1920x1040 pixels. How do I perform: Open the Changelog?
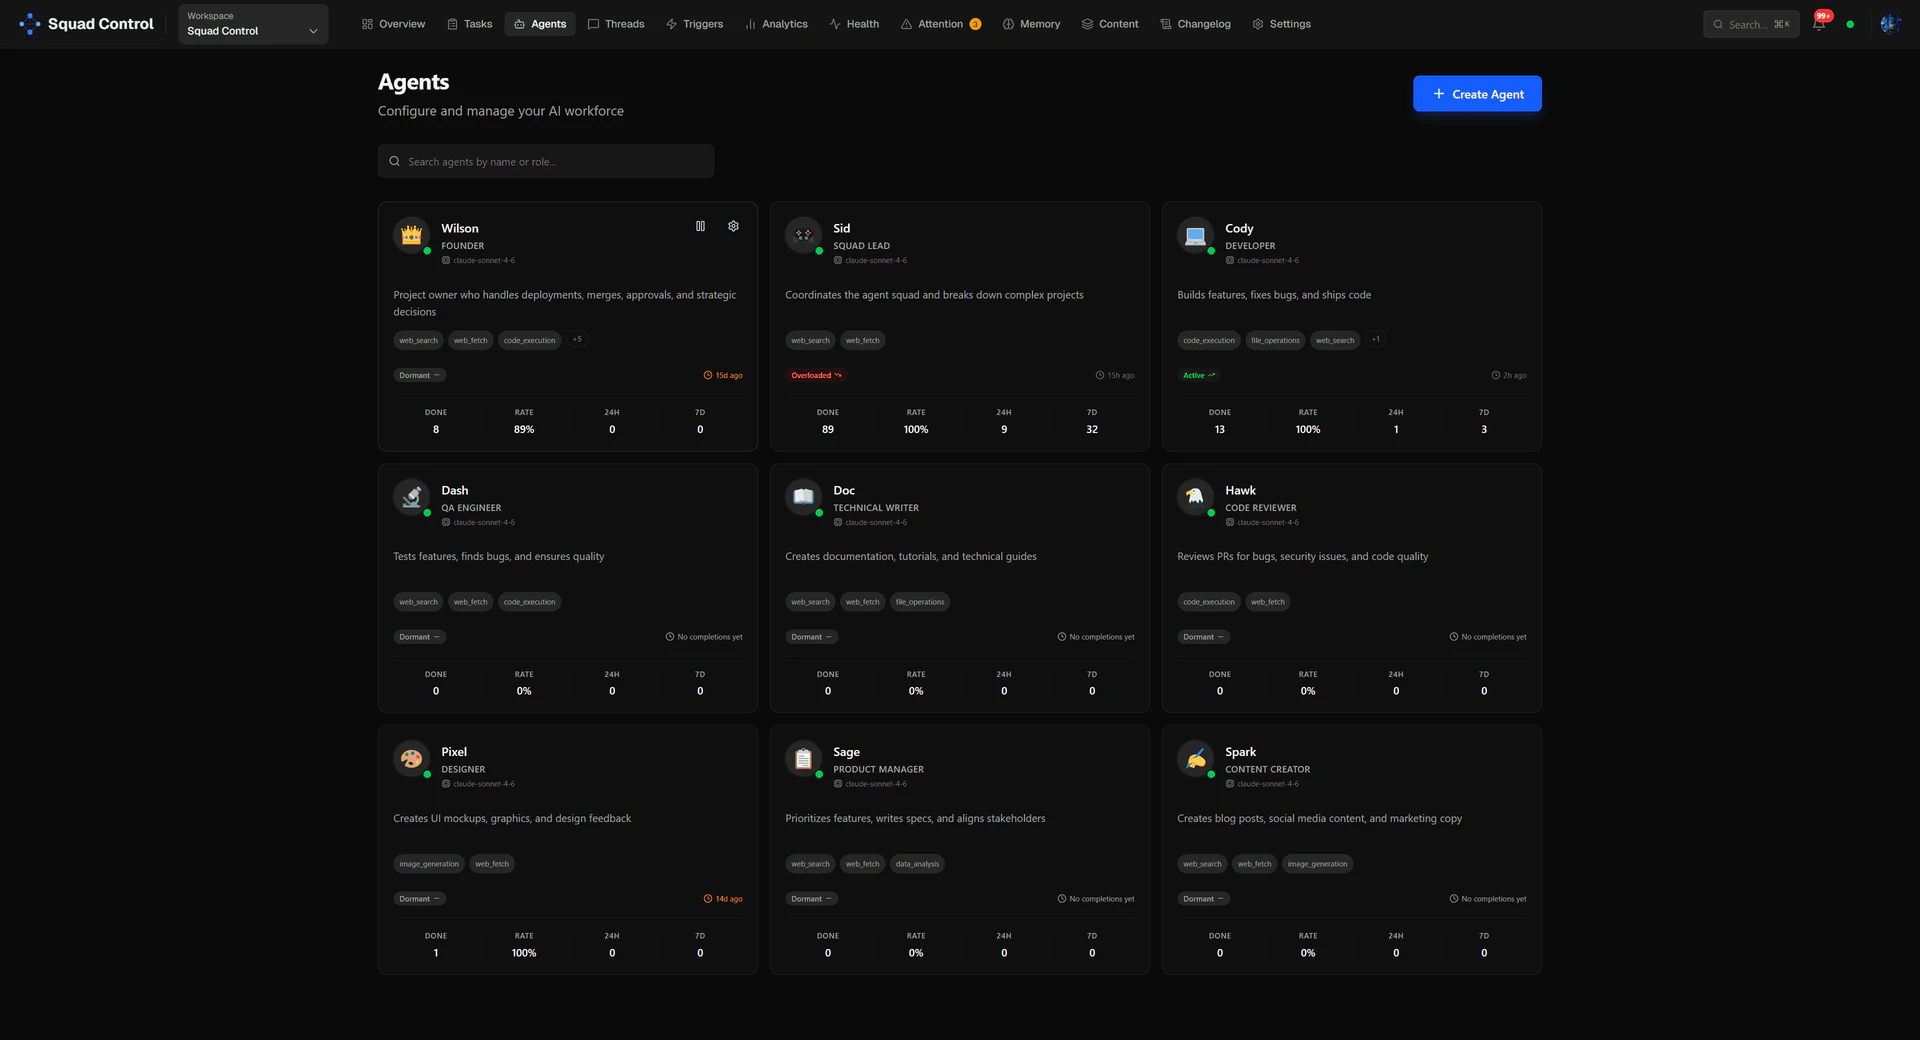click(1194, 23)
